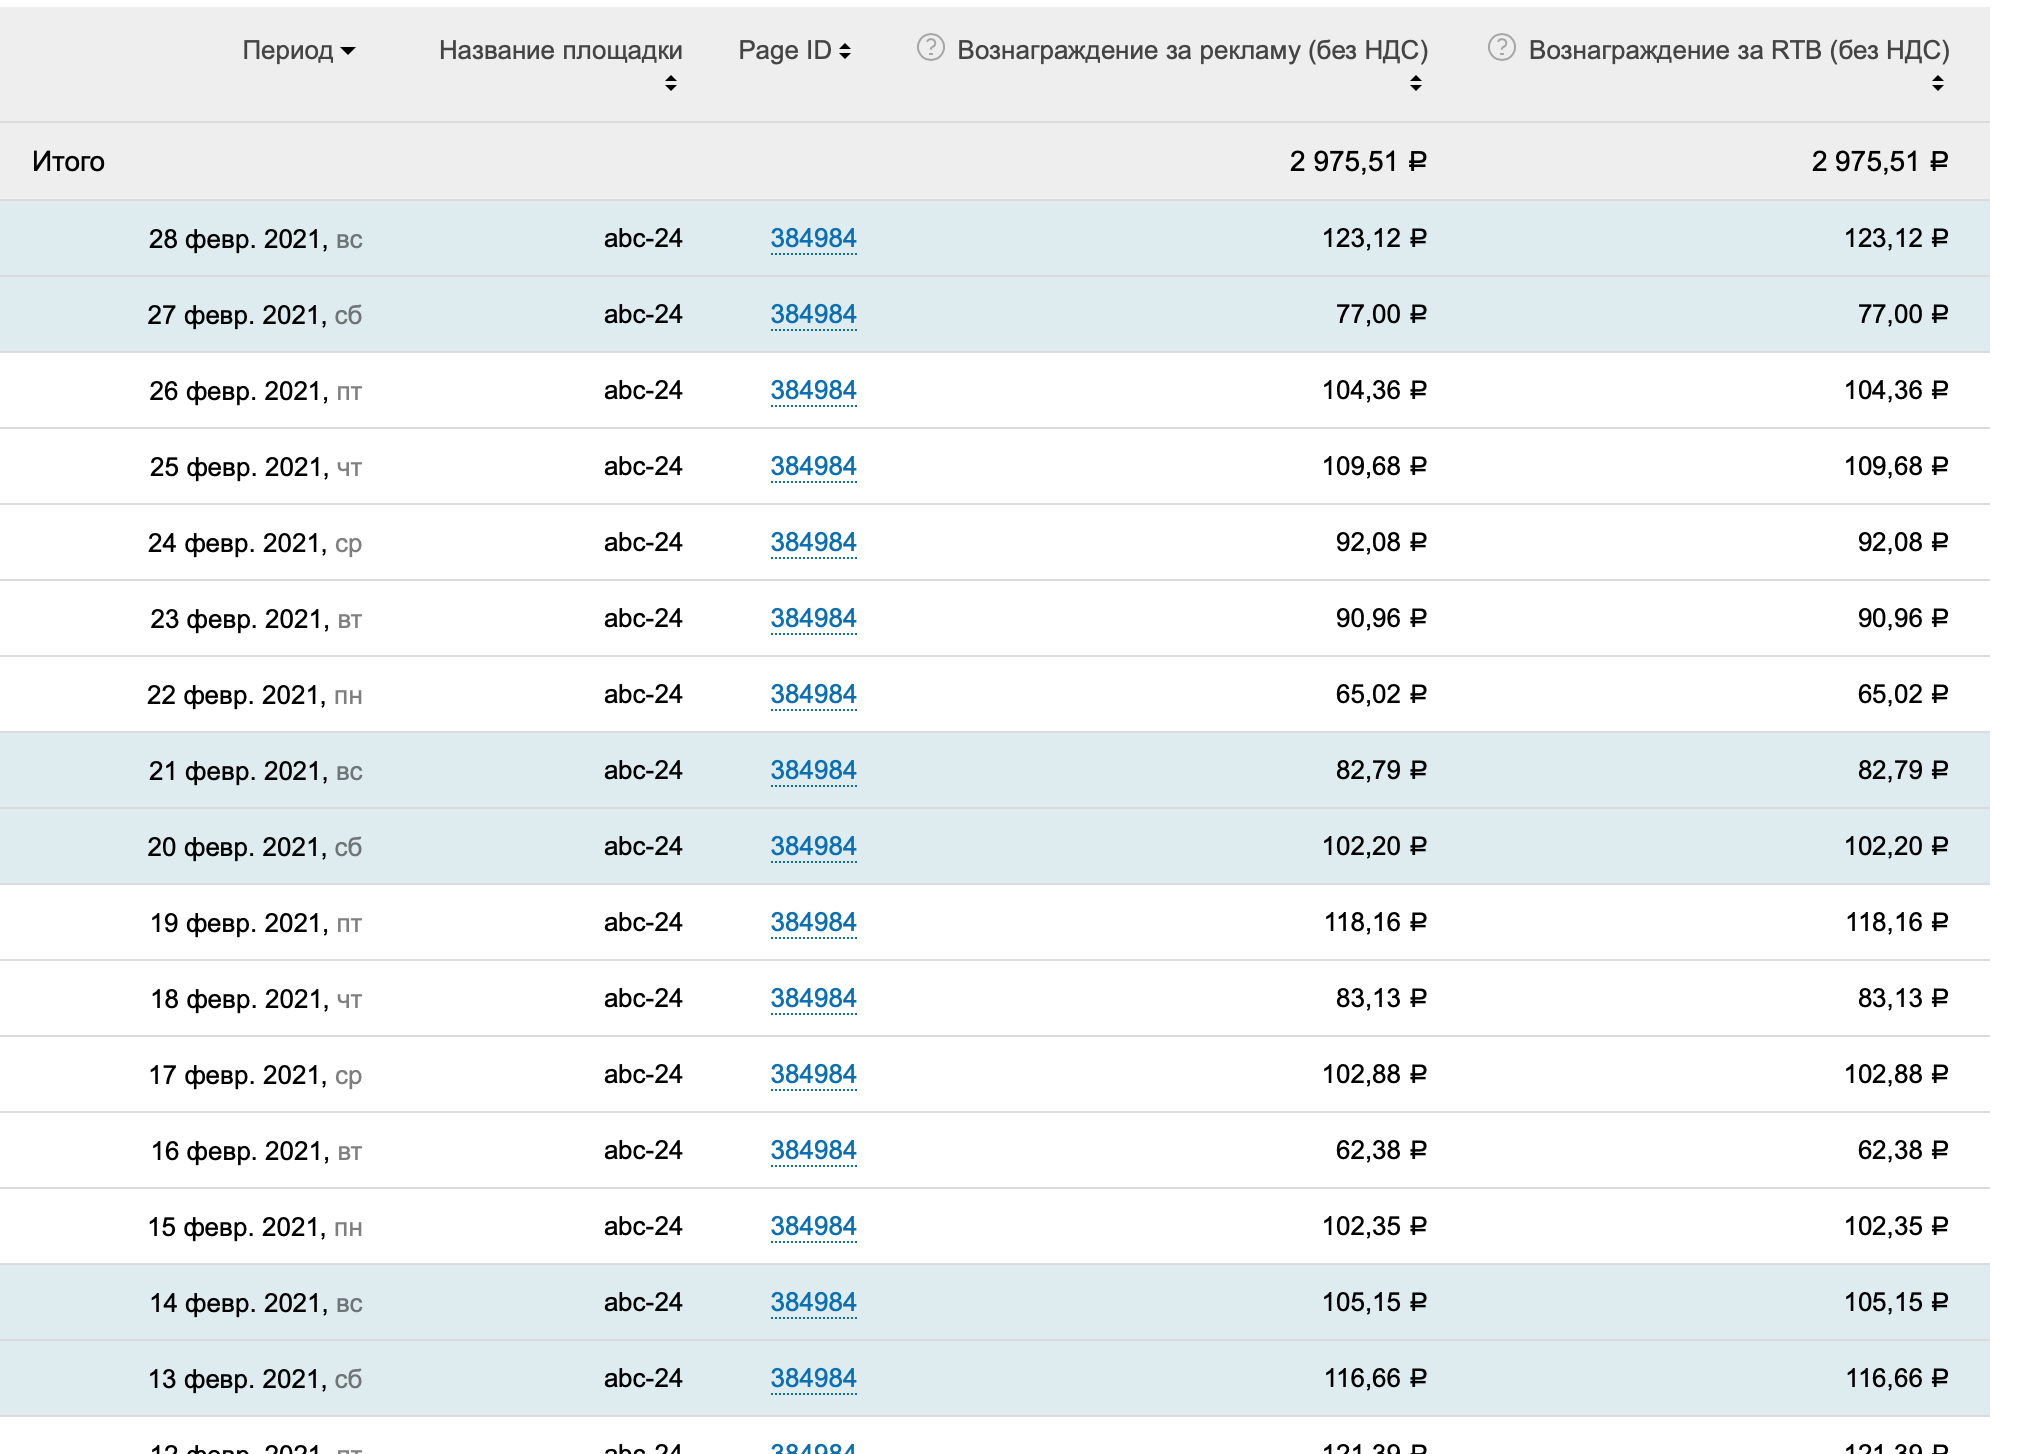
Task: Sort by Вознаграждение за рекламу arrows icon
Action: coord(1416,84)
